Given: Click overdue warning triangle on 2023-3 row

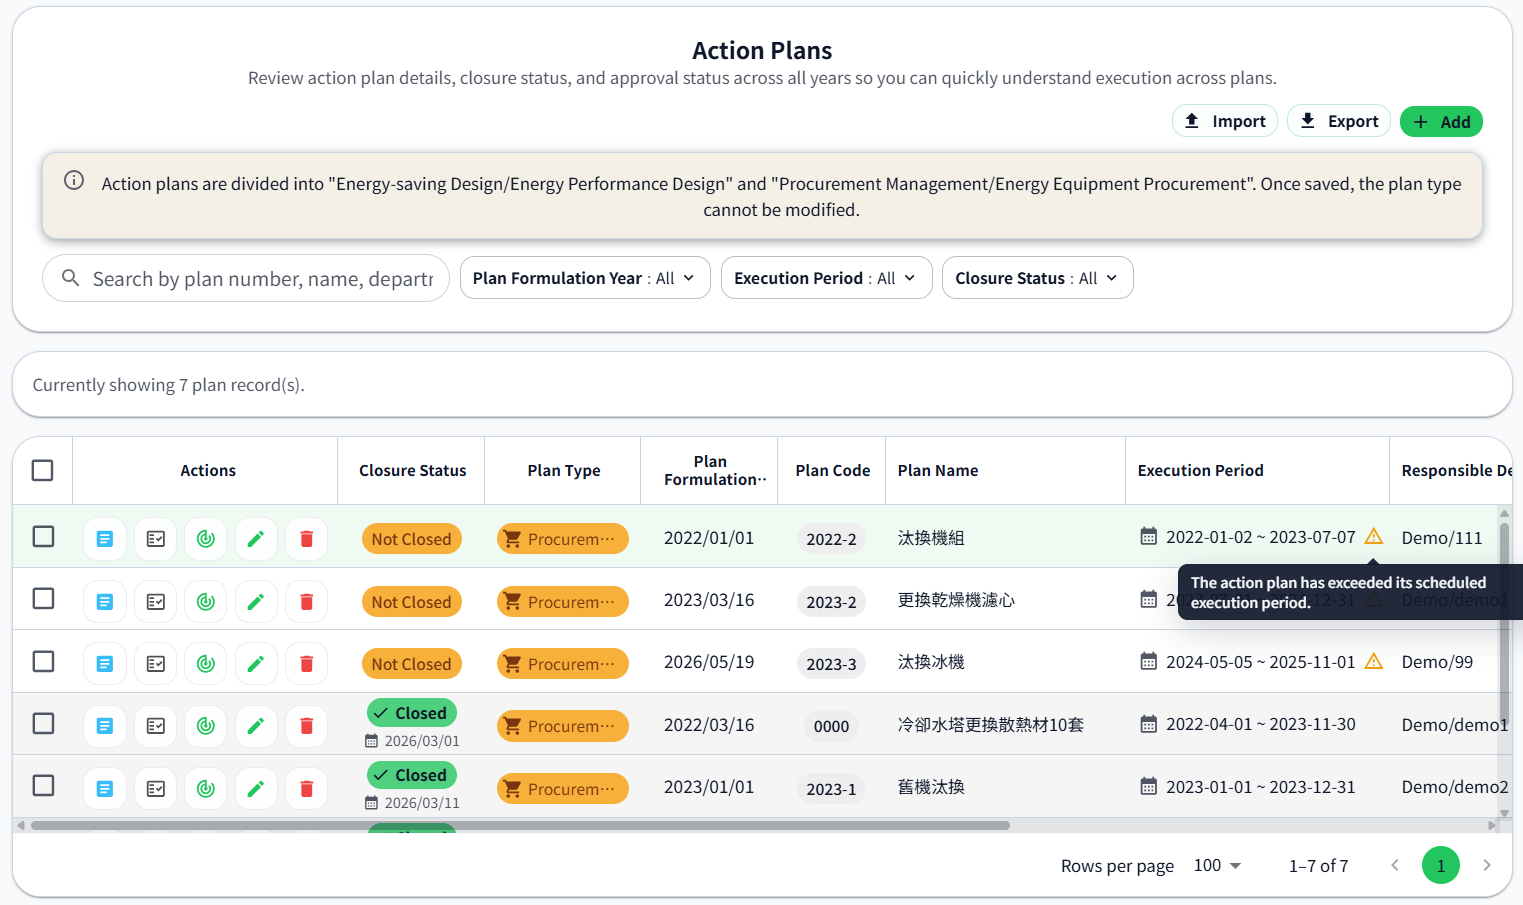Looking at the screenshot, I should 1374,661.
